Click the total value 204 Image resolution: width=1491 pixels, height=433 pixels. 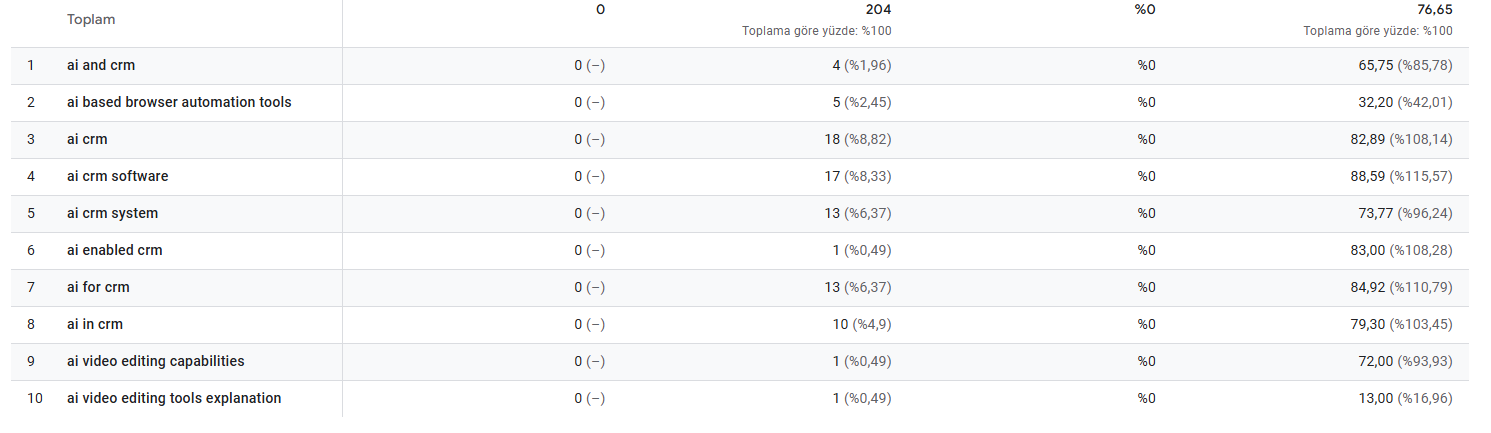(x=879, y=9)
